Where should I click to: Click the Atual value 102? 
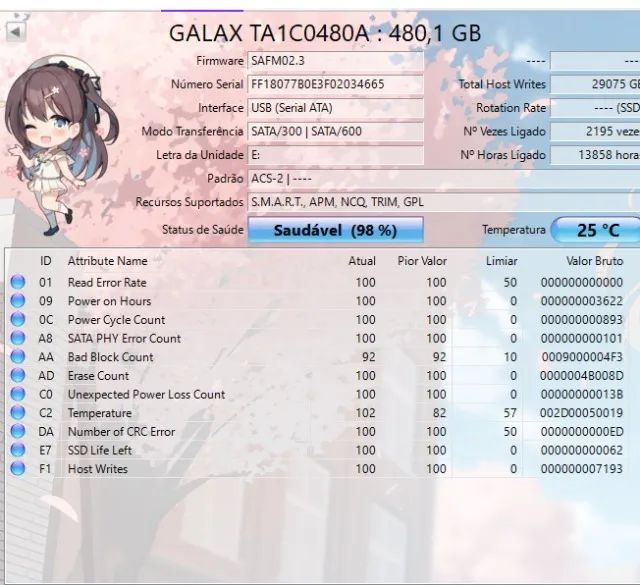[x=366, y=413]
